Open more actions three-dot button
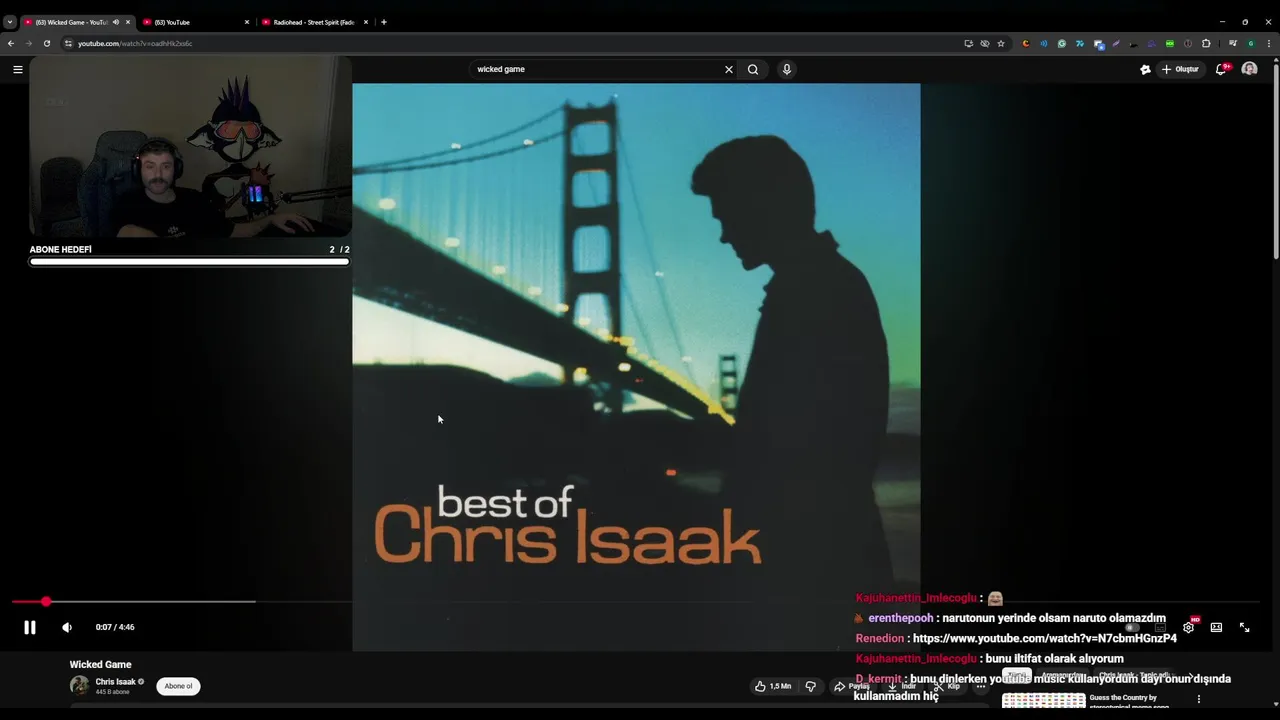 [x=981, y=686]
